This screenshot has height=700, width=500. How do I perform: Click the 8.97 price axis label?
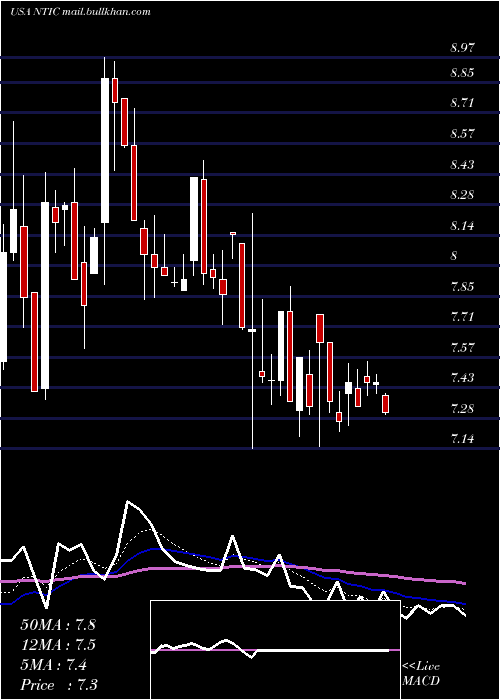463,48
